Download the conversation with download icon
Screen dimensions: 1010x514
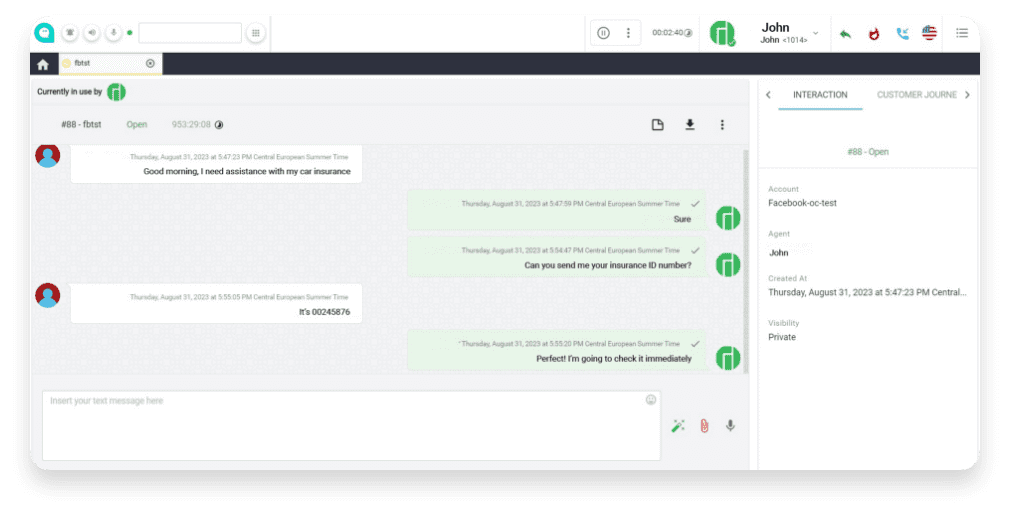coord(690,124)
